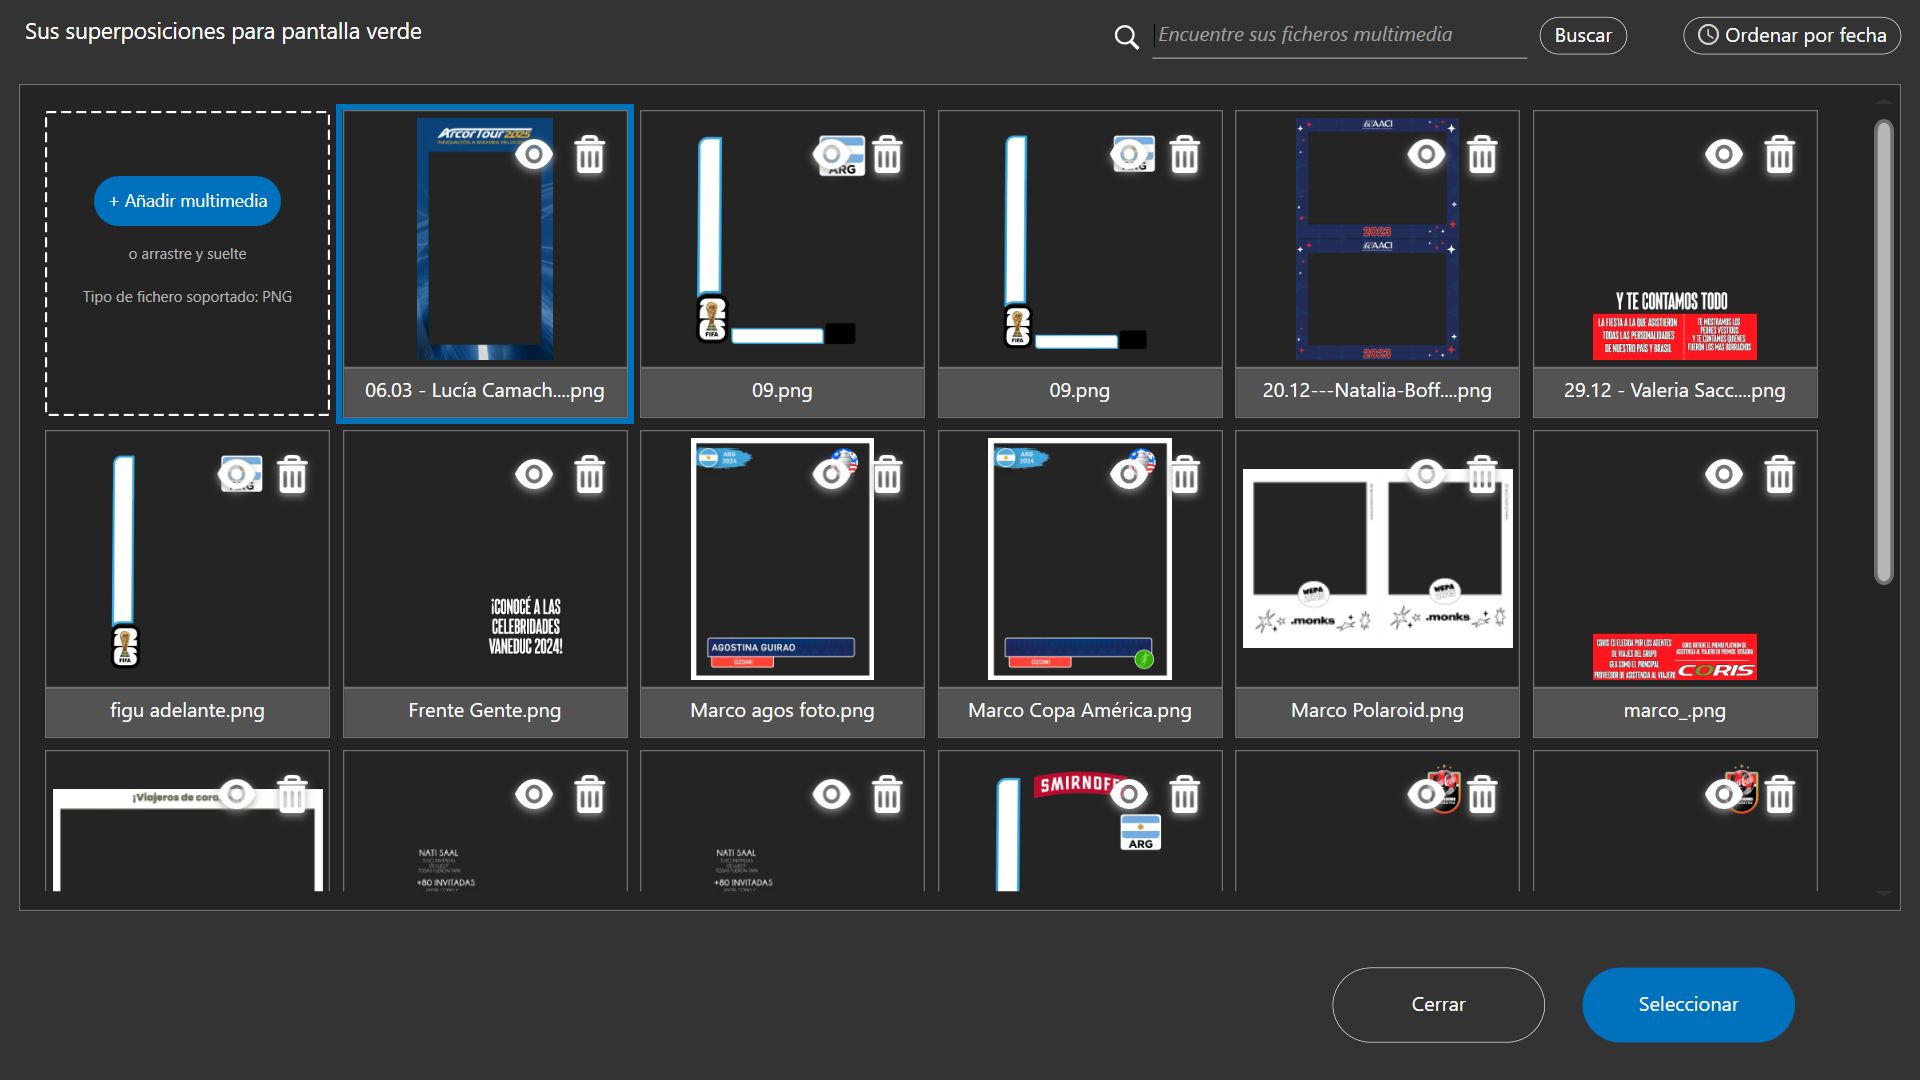Delete the marco_.png overlay
This screenshot has width=1920, height=1080.
1780,475
